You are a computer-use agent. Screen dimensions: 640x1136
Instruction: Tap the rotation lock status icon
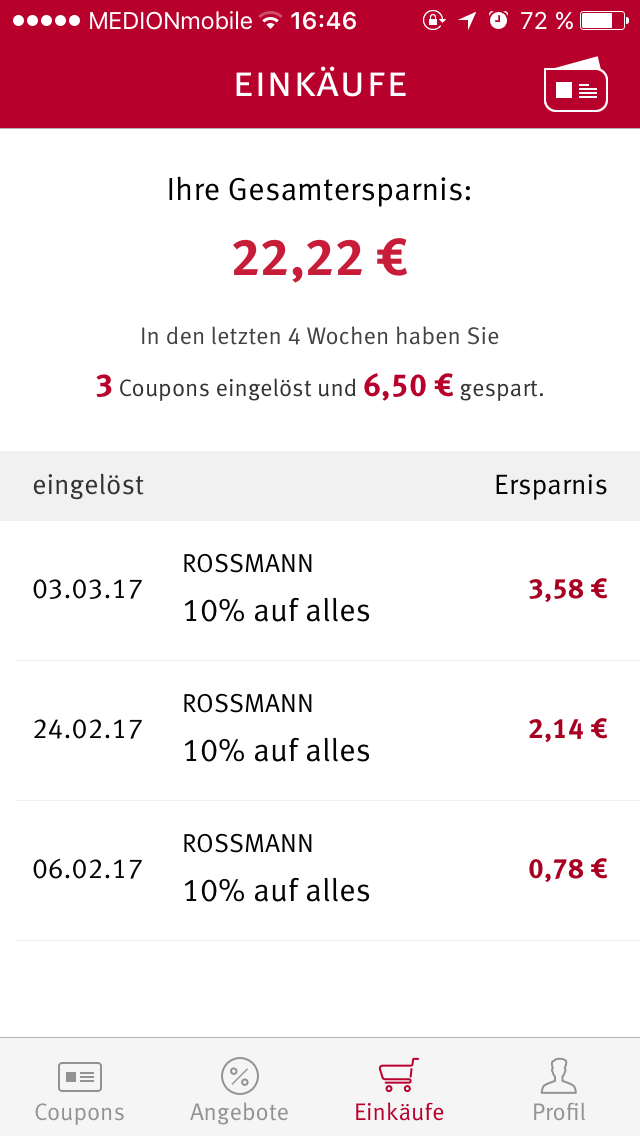point(433,21)
